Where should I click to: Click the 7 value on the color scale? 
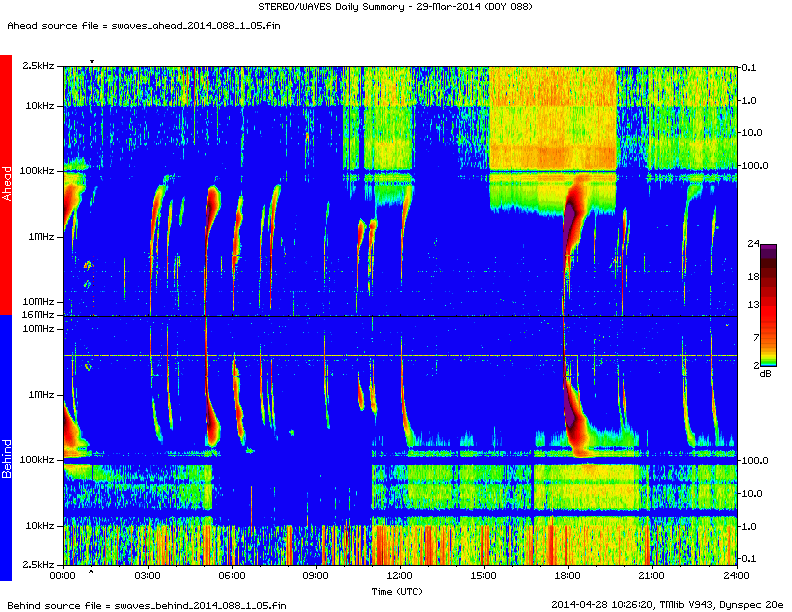756,337
